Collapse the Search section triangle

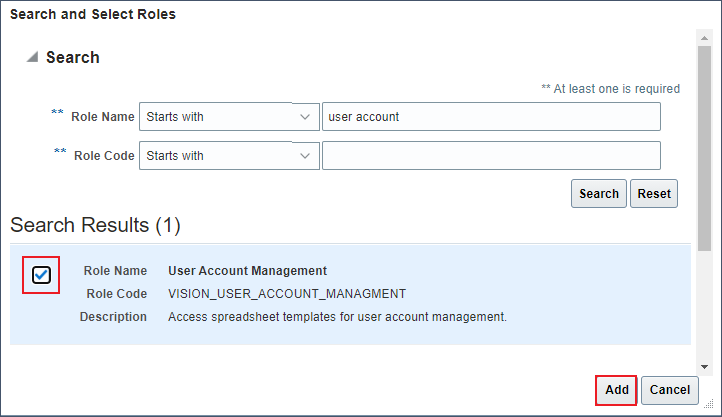coord(33,58)
